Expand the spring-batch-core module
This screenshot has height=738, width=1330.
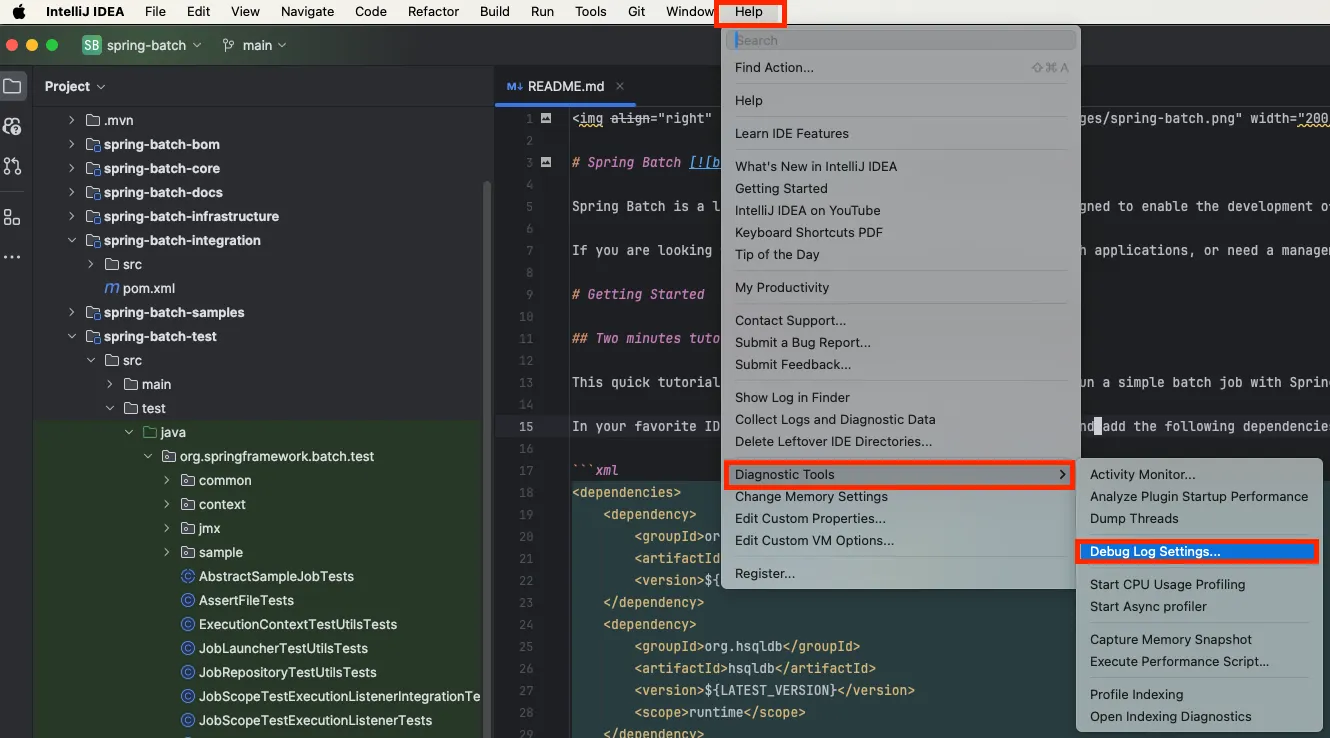pos(72,169)
